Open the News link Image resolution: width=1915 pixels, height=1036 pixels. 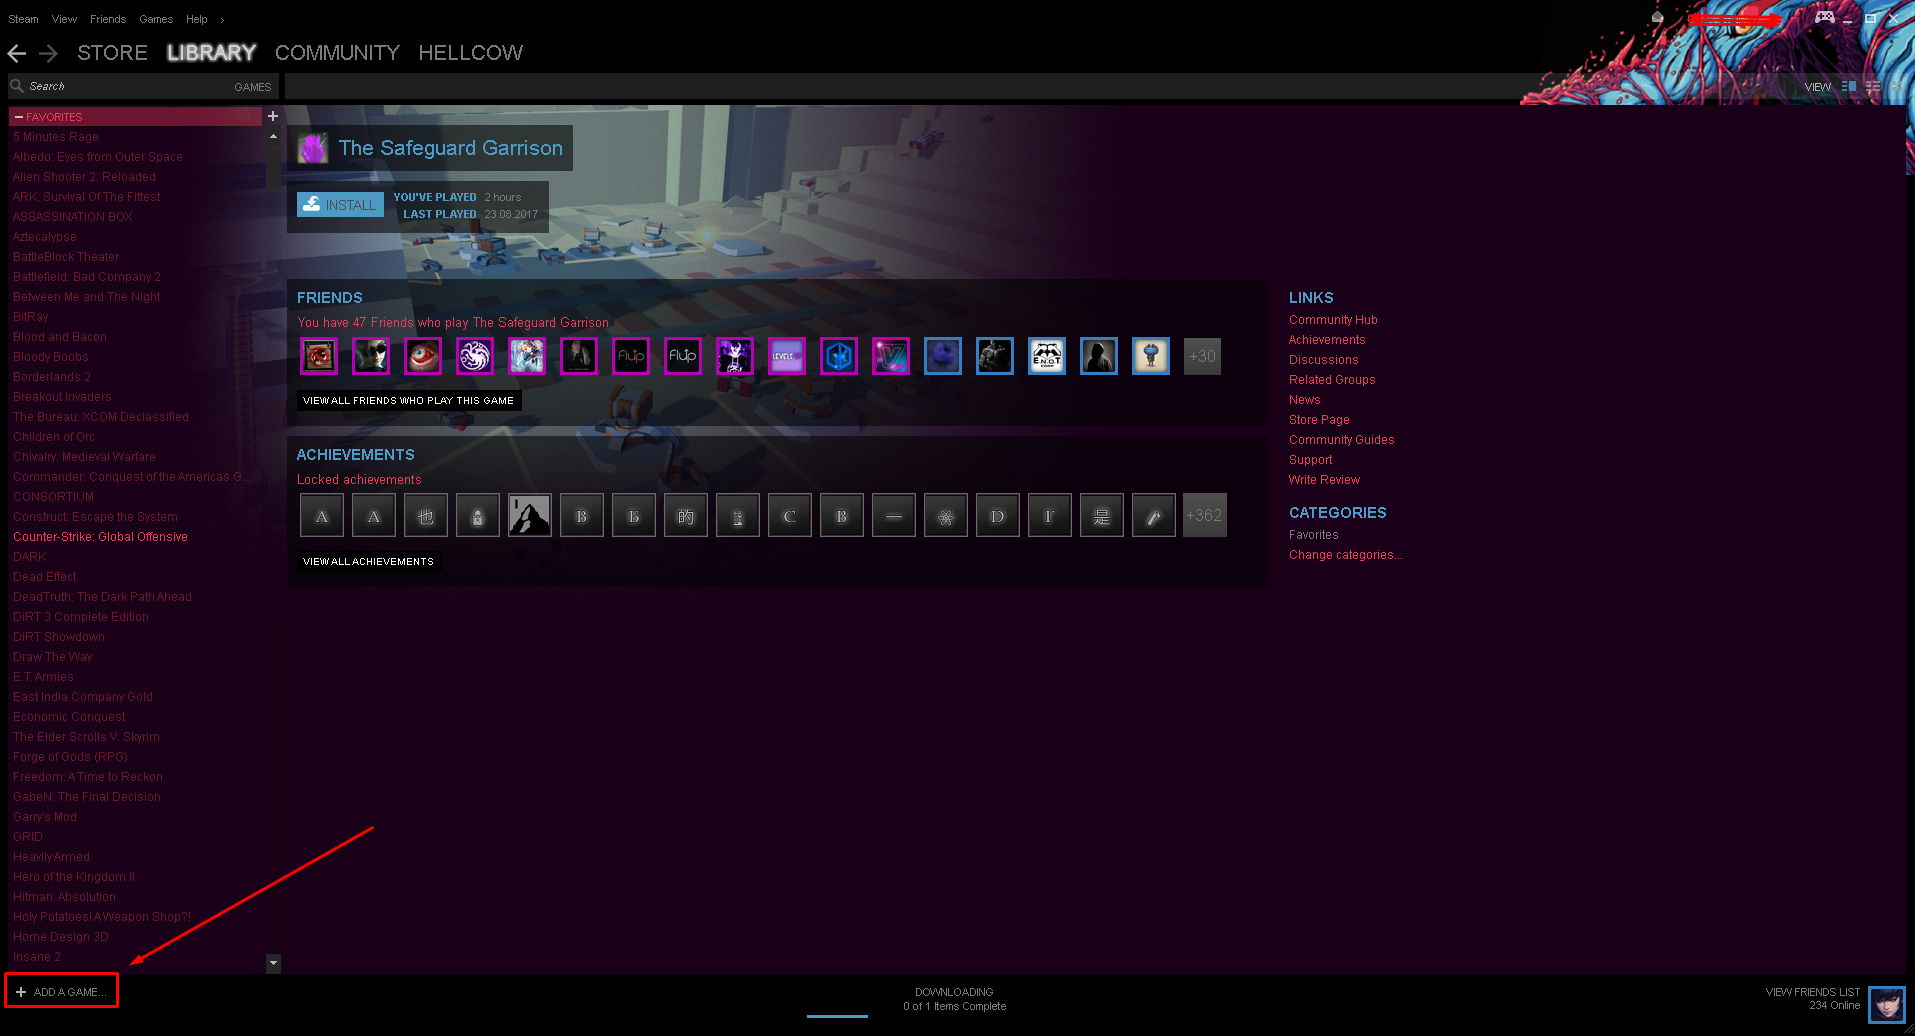1304,400
